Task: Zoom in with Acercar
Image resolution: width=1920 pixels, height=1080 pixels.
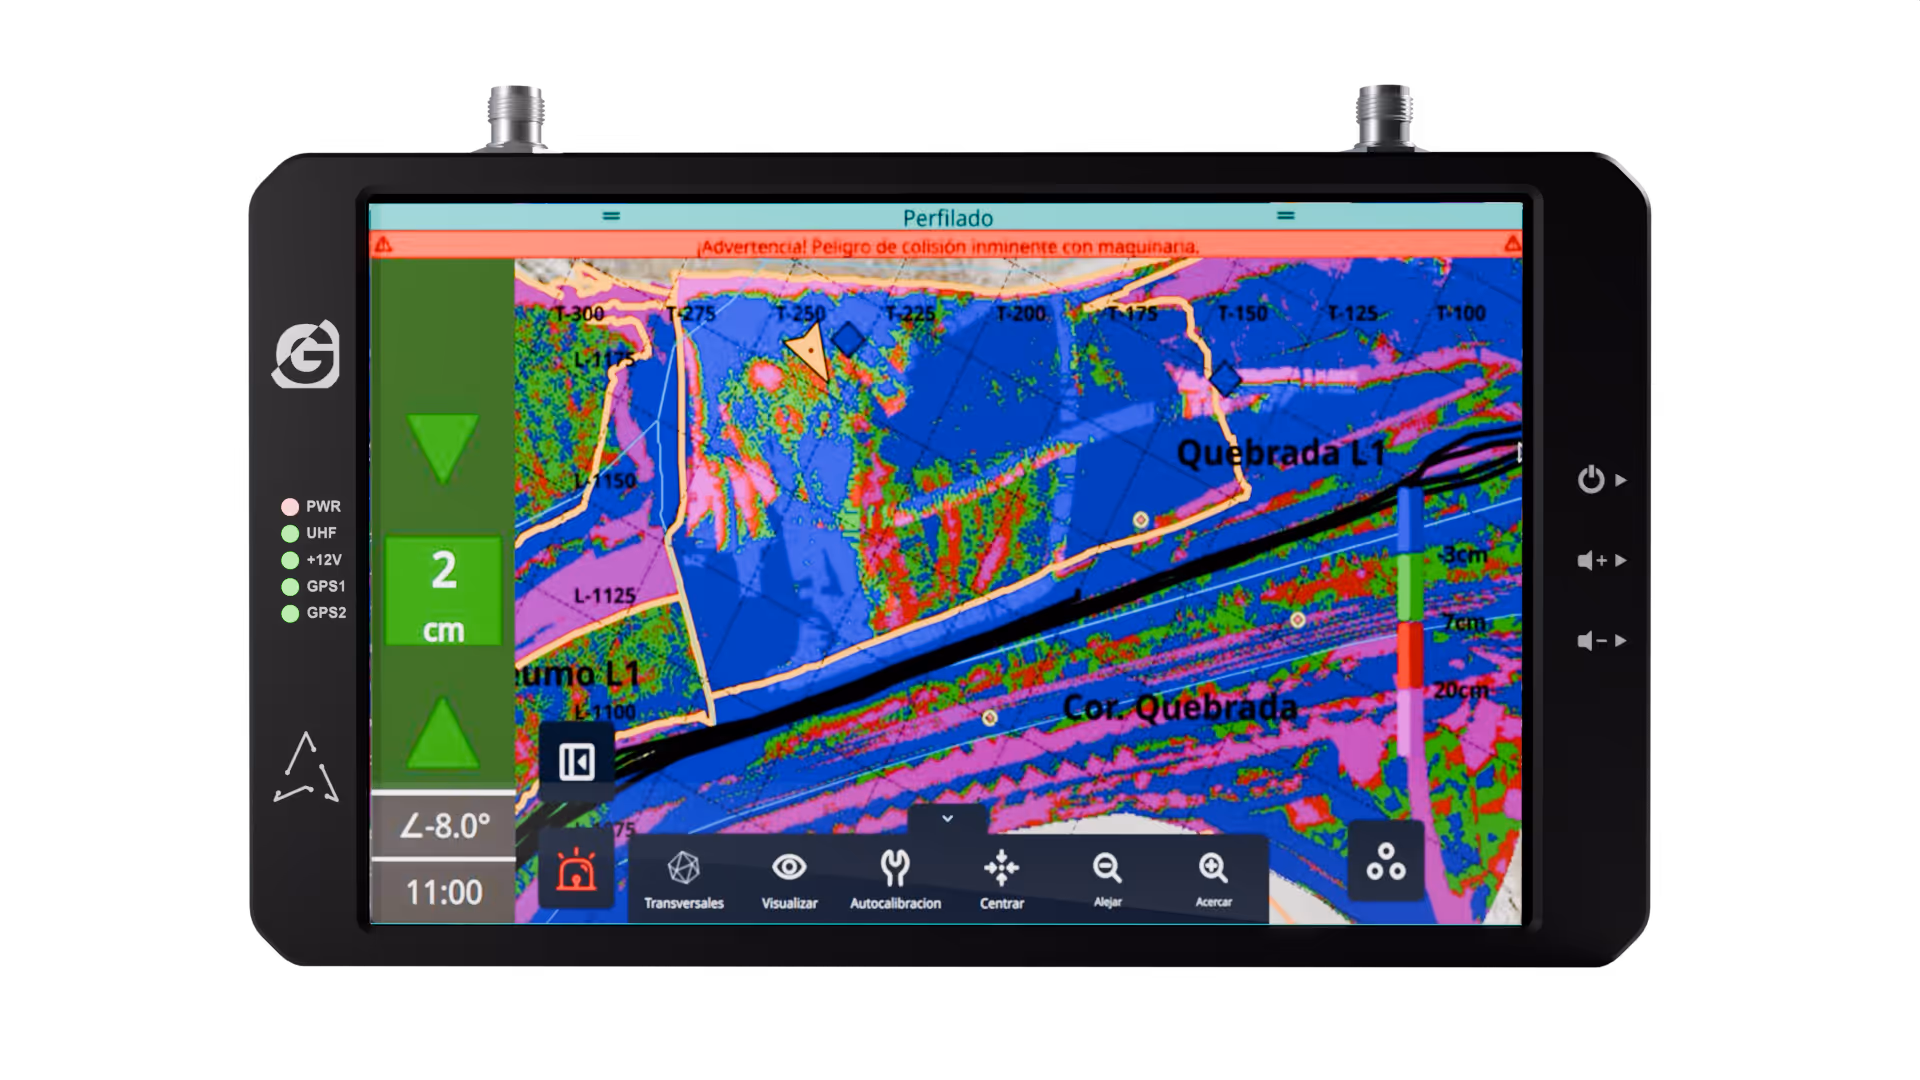Action: click(1213, 879)
